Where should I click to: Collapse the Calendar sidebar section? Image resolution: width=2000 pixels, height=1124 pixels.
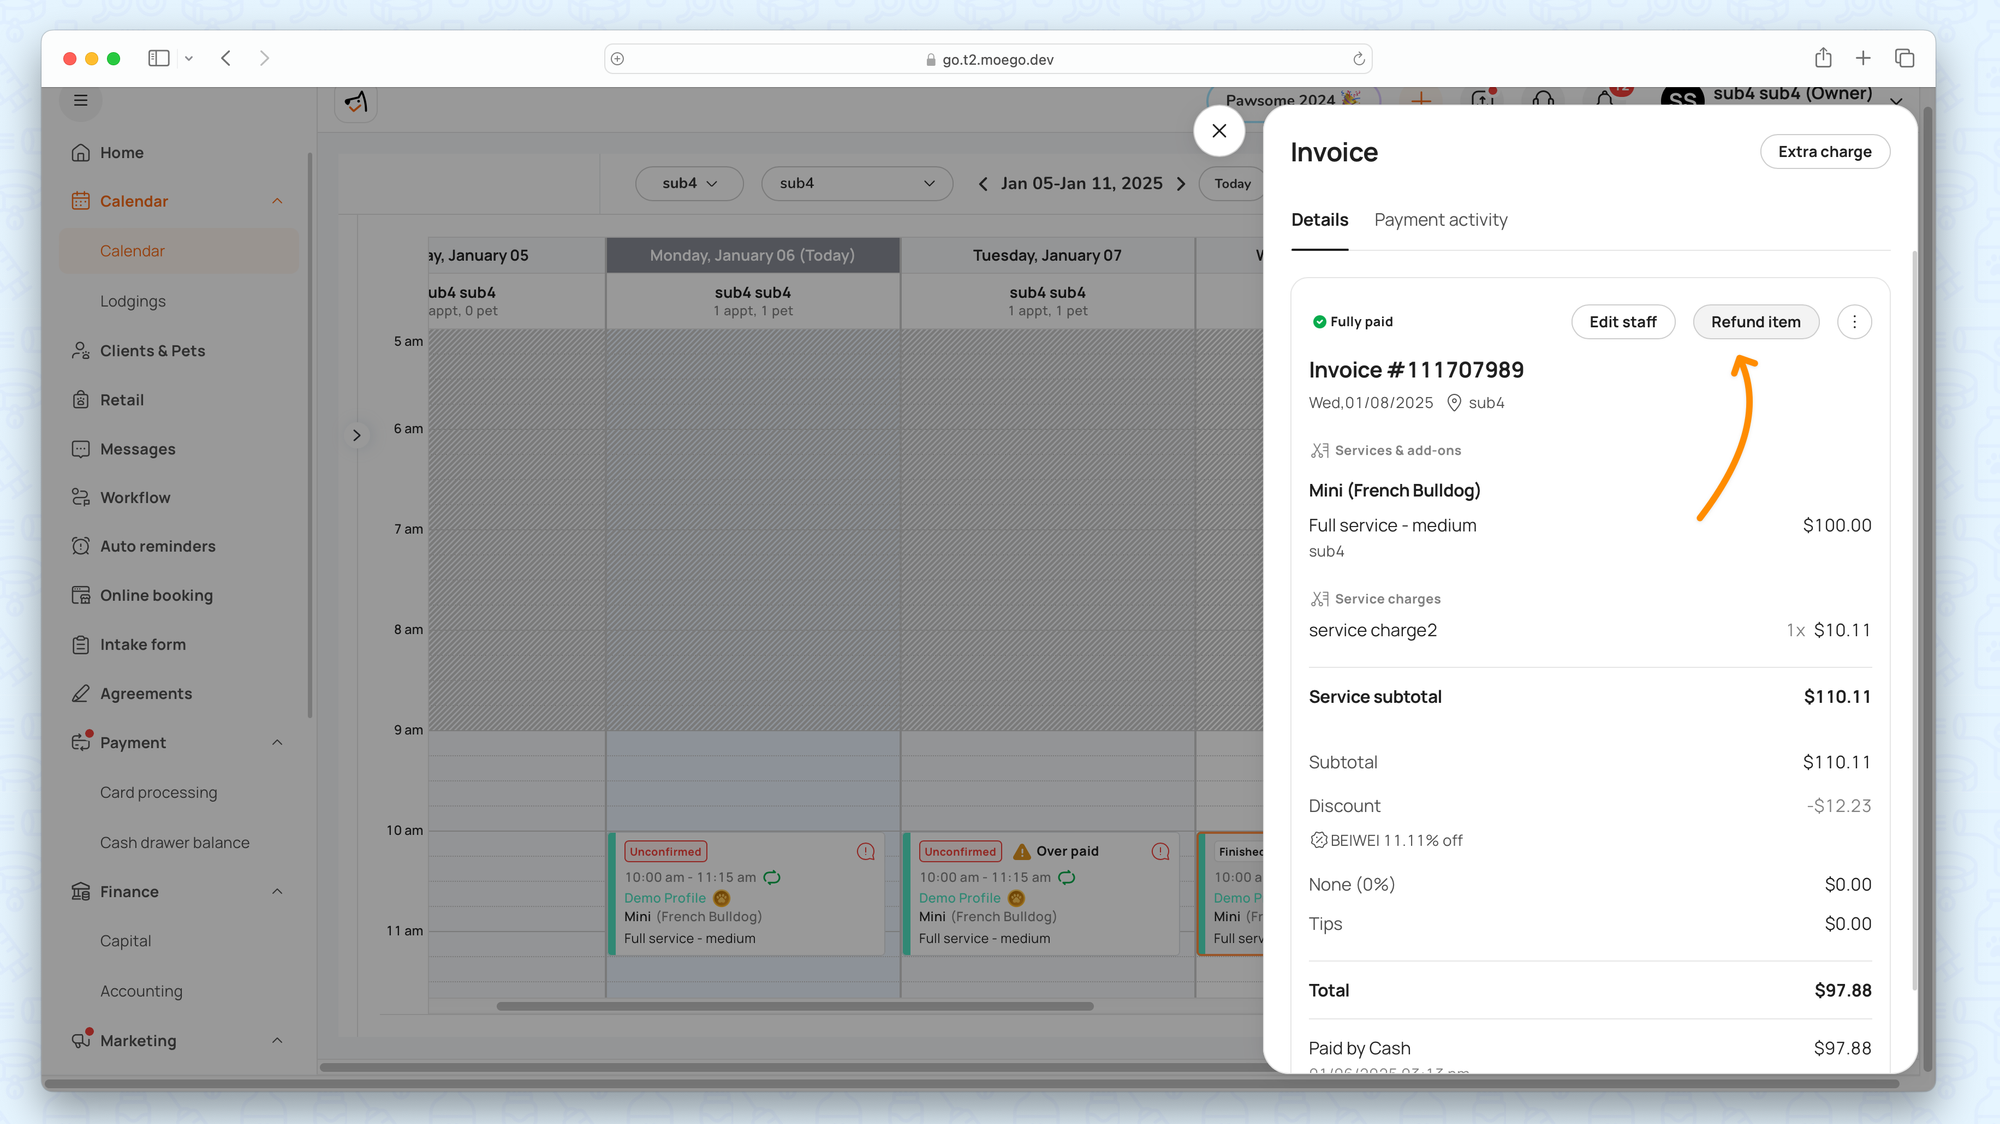point(277,201)
